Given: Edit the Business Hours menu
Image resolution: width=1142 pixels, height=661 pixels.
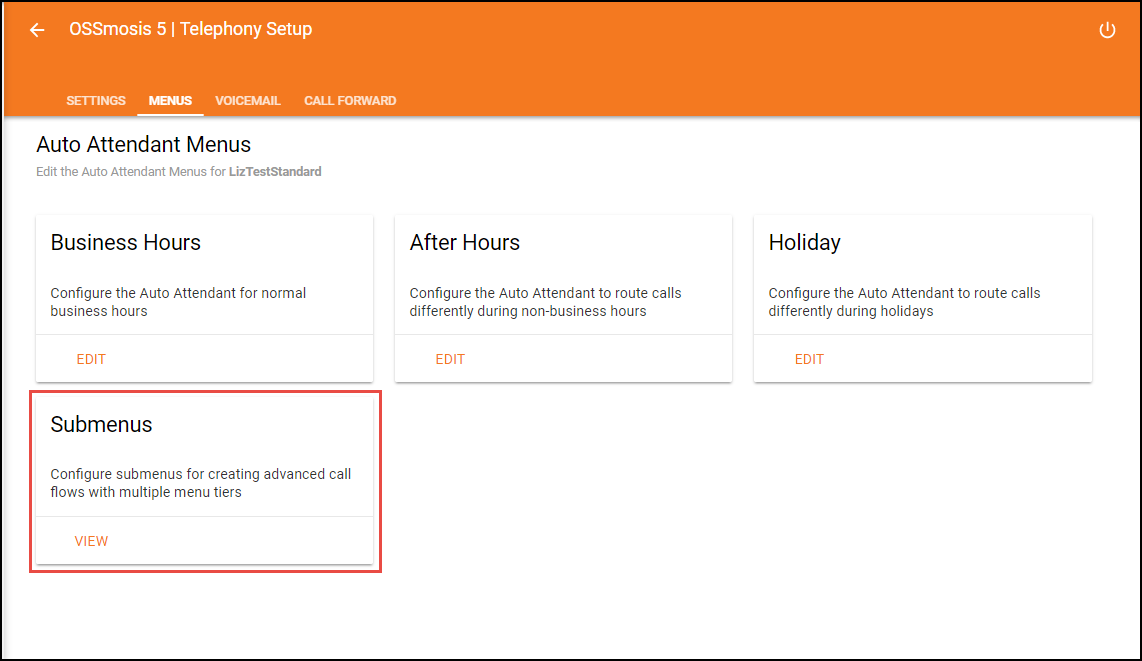Looking at the screenshot, I should pos(91,359).
